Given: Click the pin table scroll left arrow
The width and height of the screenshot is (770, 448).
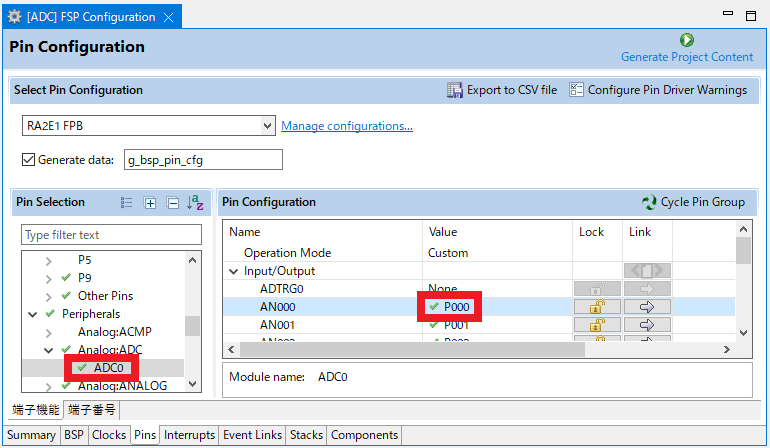Looking at the screenshot, I should 231,350.
